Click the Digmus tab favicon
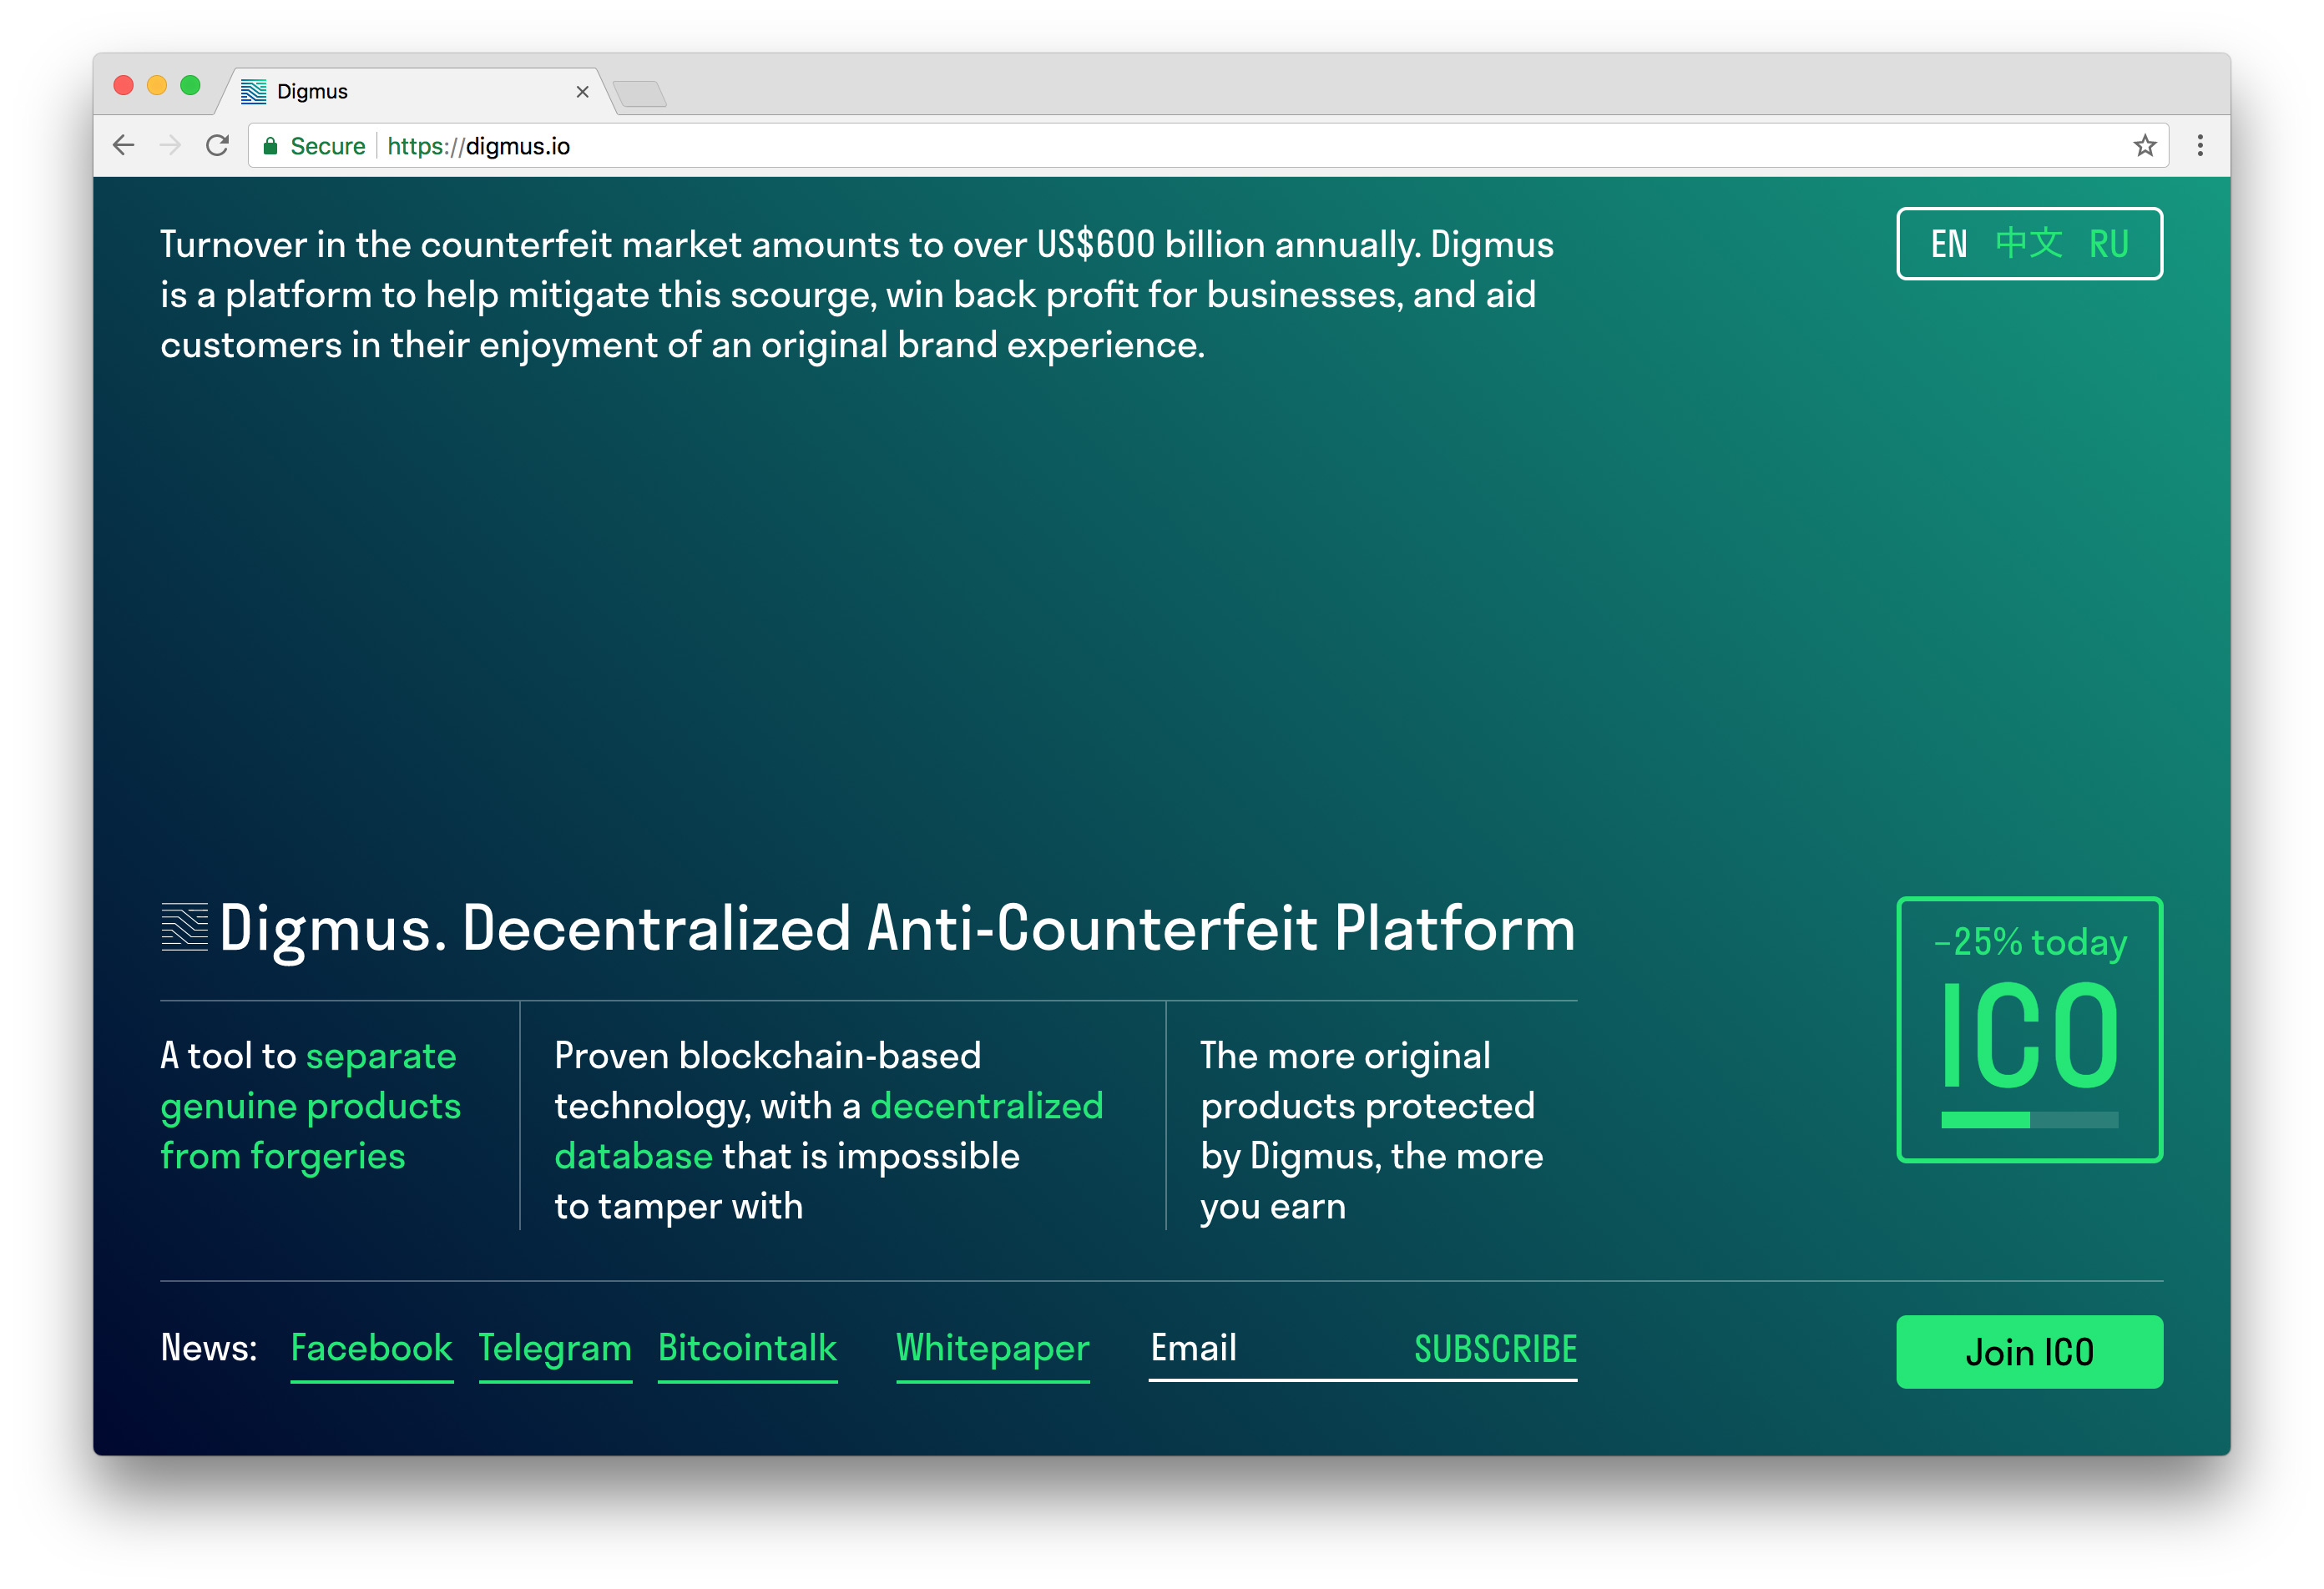This screenshot has height=1589, width=2324. coord(254,92)
